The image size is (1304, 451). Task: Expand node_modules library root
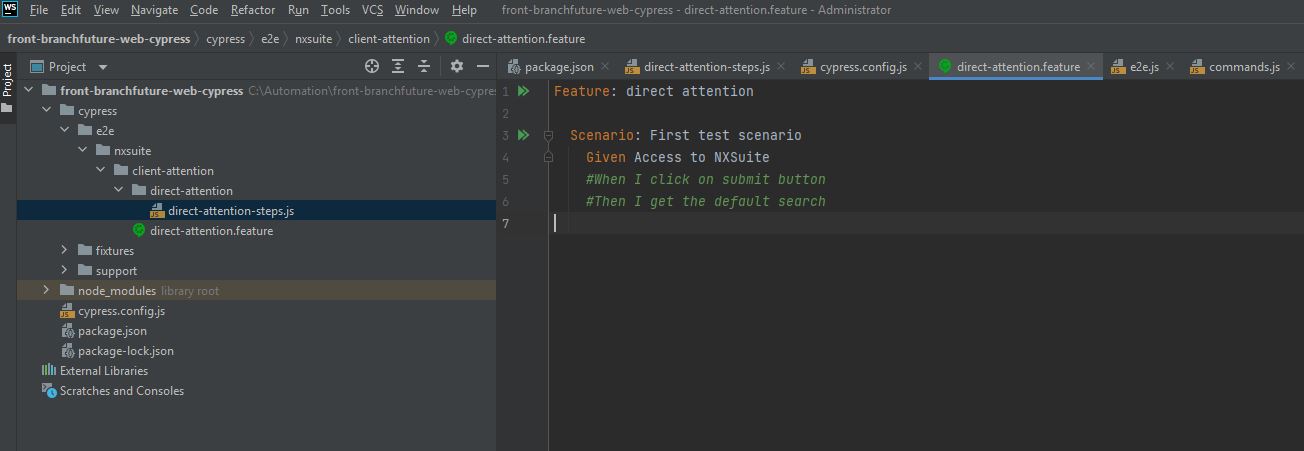coord(46,291)
